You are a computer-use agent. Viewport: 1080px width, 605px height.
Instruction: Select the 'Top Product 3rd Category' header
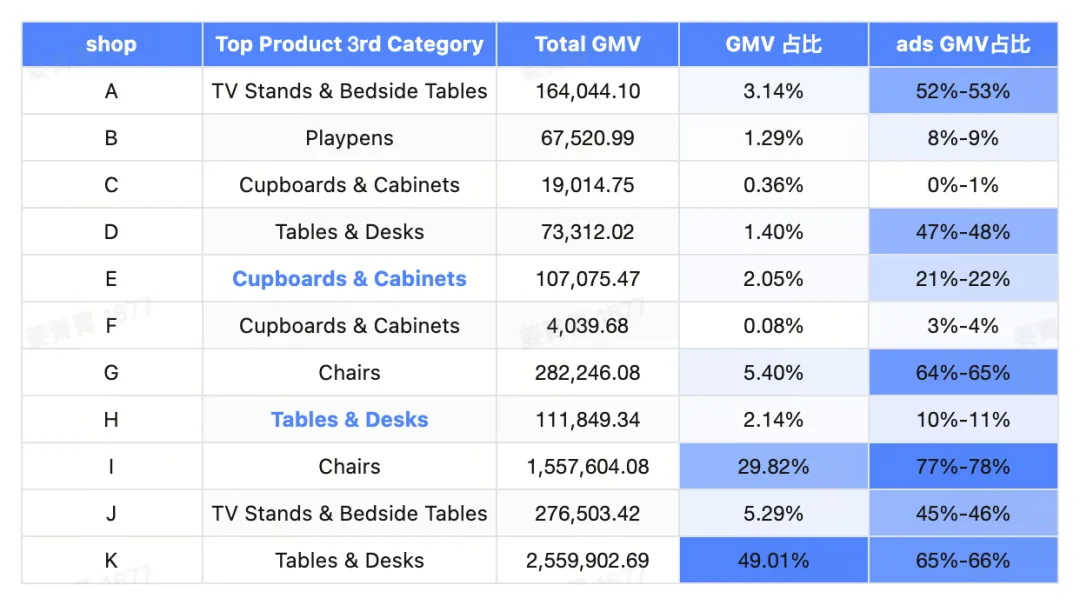[349, 44]
